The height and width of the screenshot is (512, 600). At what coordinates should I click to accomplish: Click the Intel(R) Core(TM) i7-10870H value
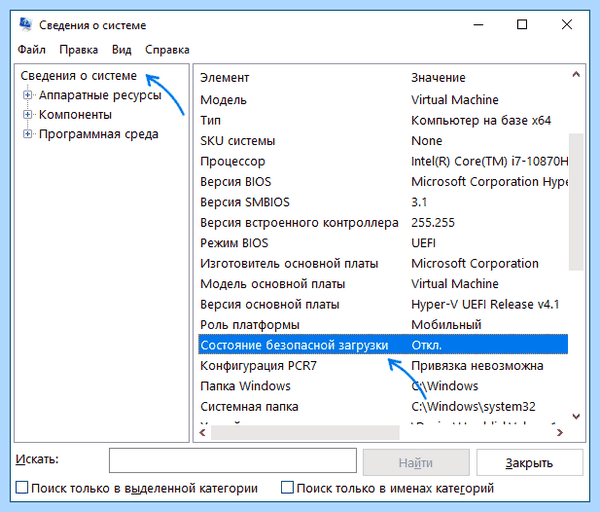coord(489,161)
